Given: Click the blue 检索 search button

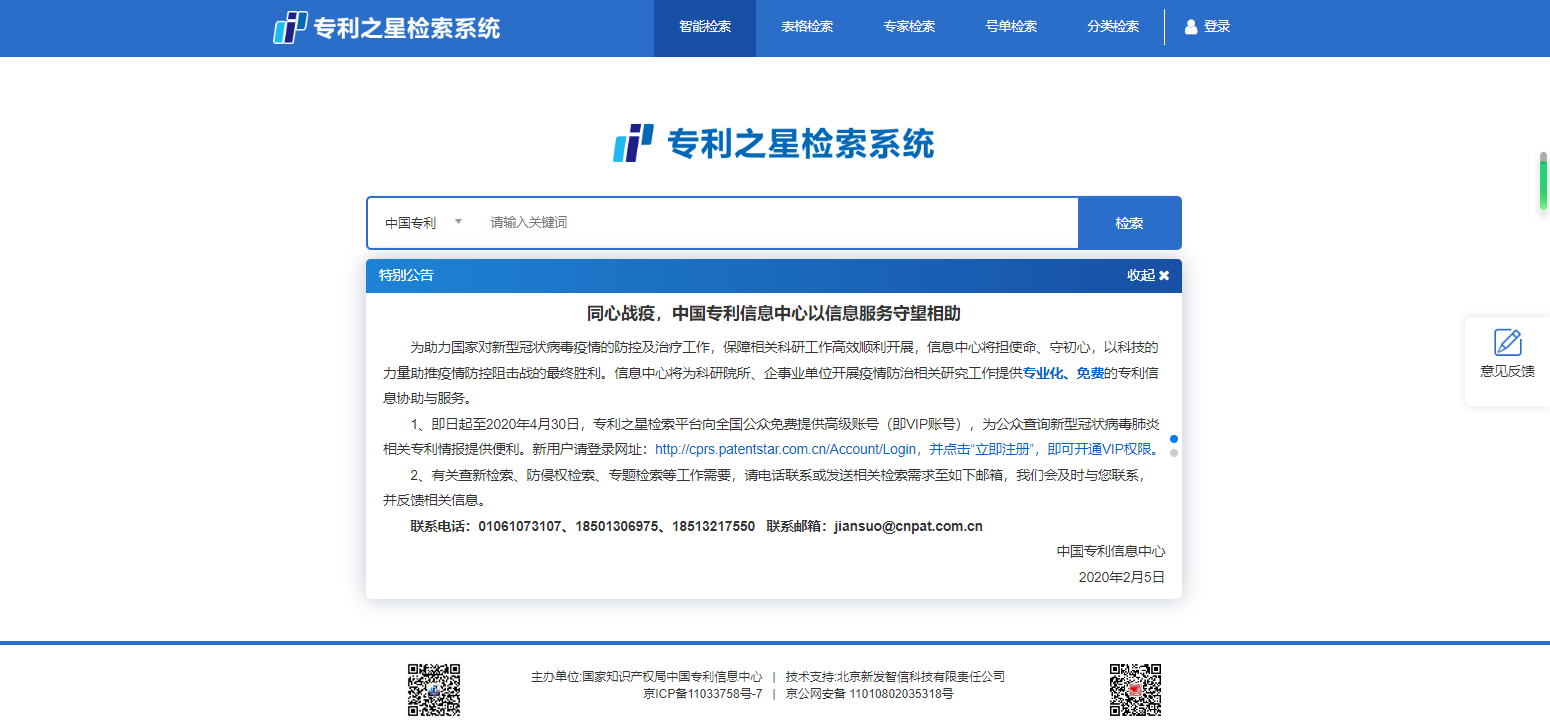Looking at the screenshot, I should [1129, 223].
